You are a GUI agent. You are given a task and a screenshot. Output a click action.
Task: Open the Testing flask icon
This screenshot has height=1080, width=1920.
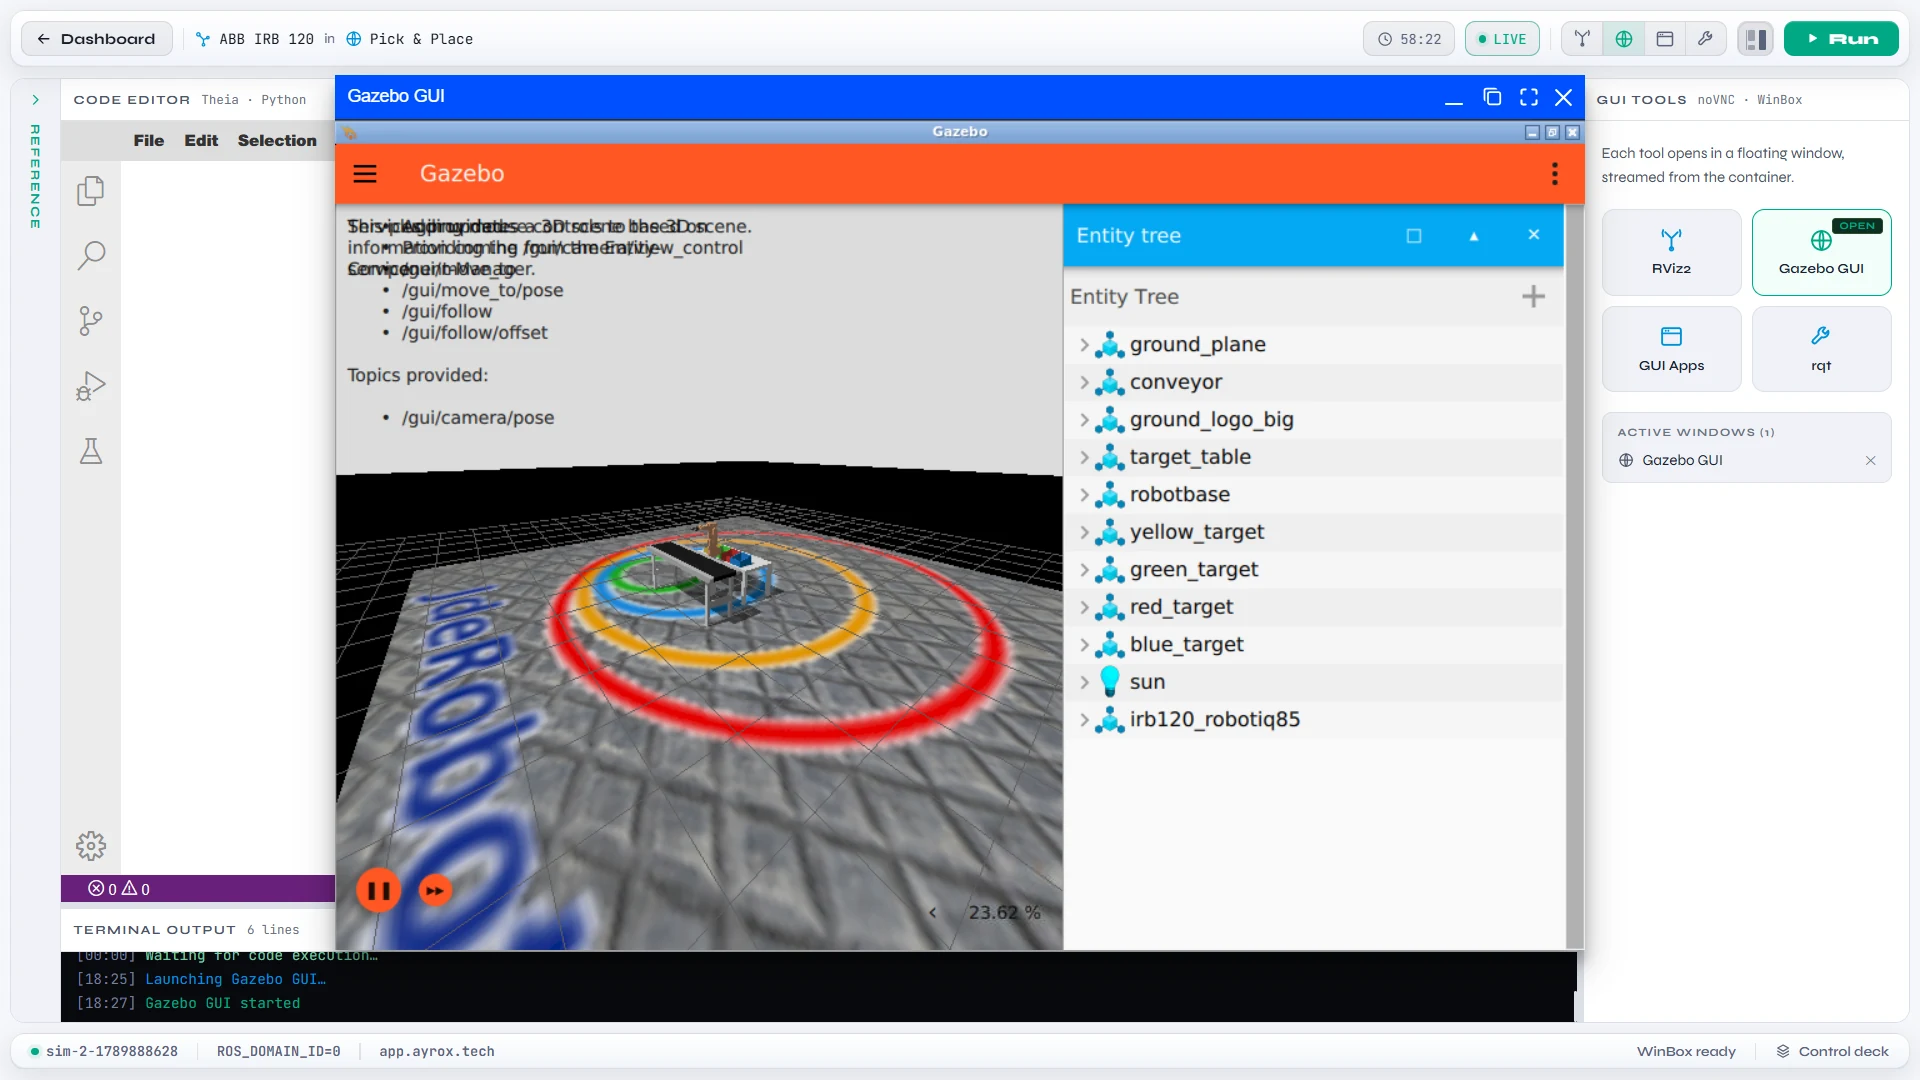[91, 451]
